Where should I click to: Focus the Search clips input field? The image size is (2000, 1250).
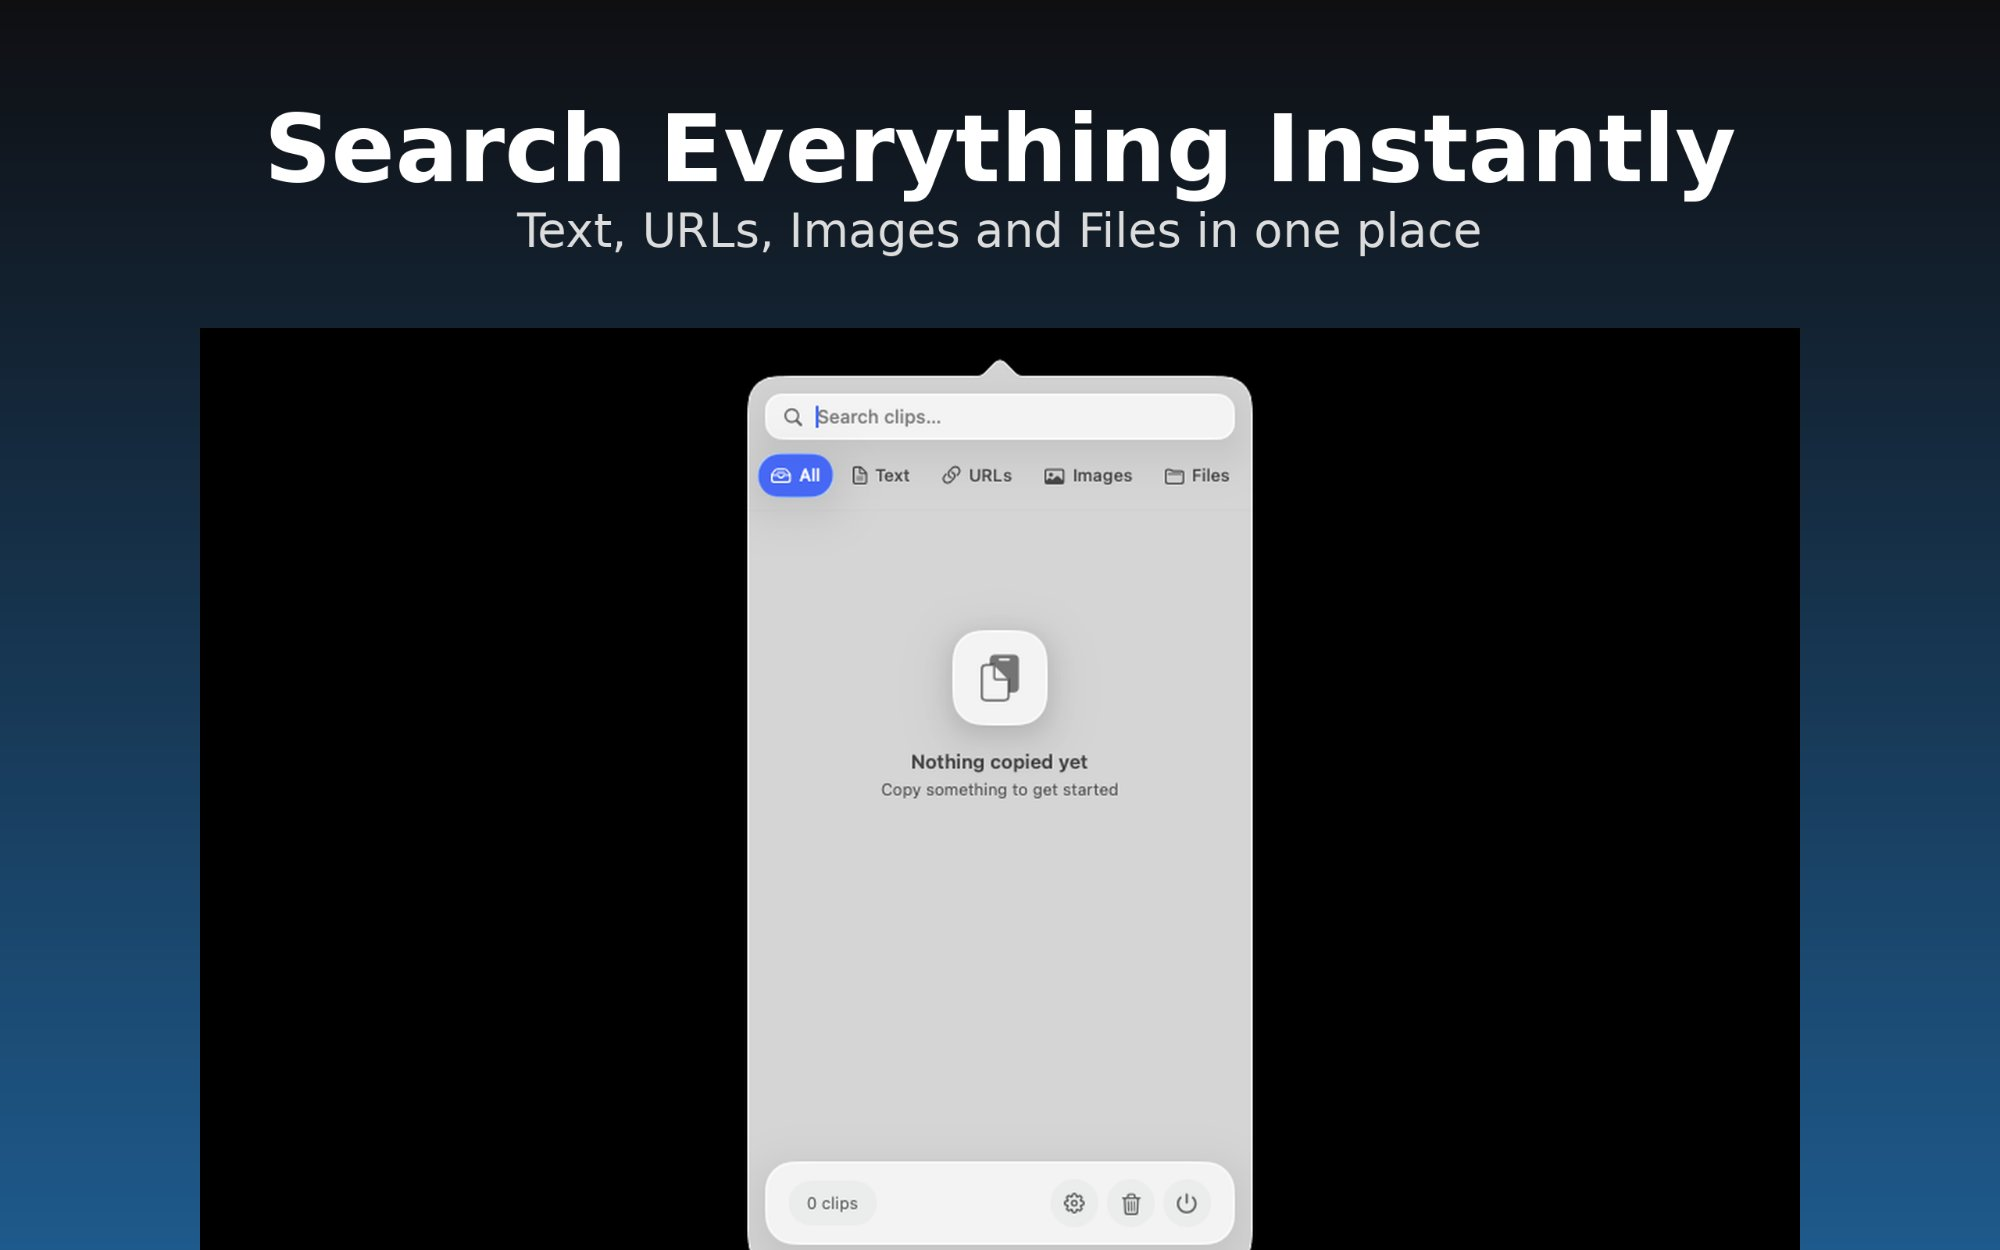1000,417
